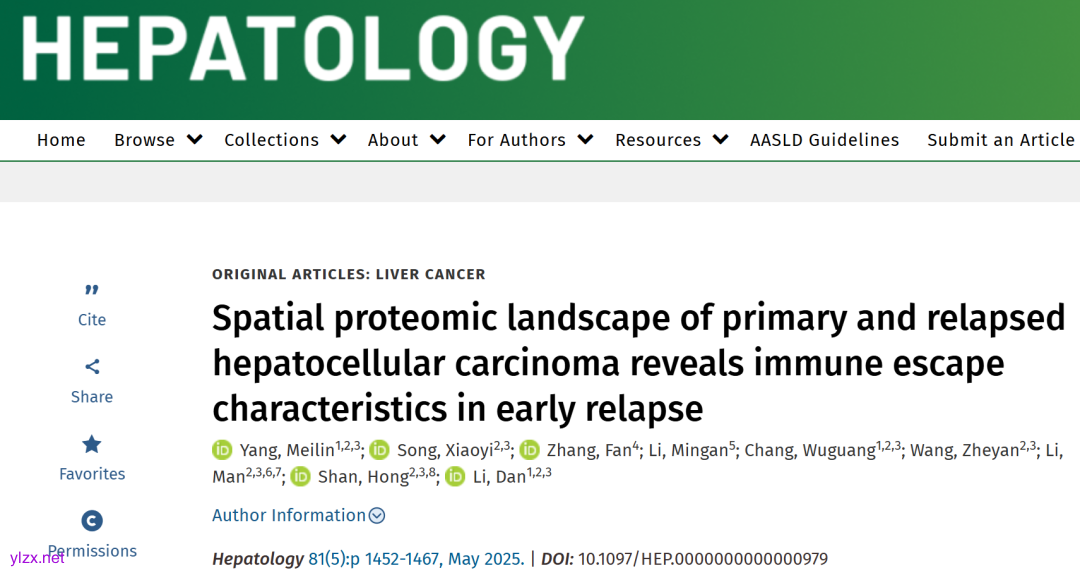Image resolution: width=1080 pixels, height=573 pixels.
Task: Click the HEPATOLOGY journal logo
Action: coord(302,48)
